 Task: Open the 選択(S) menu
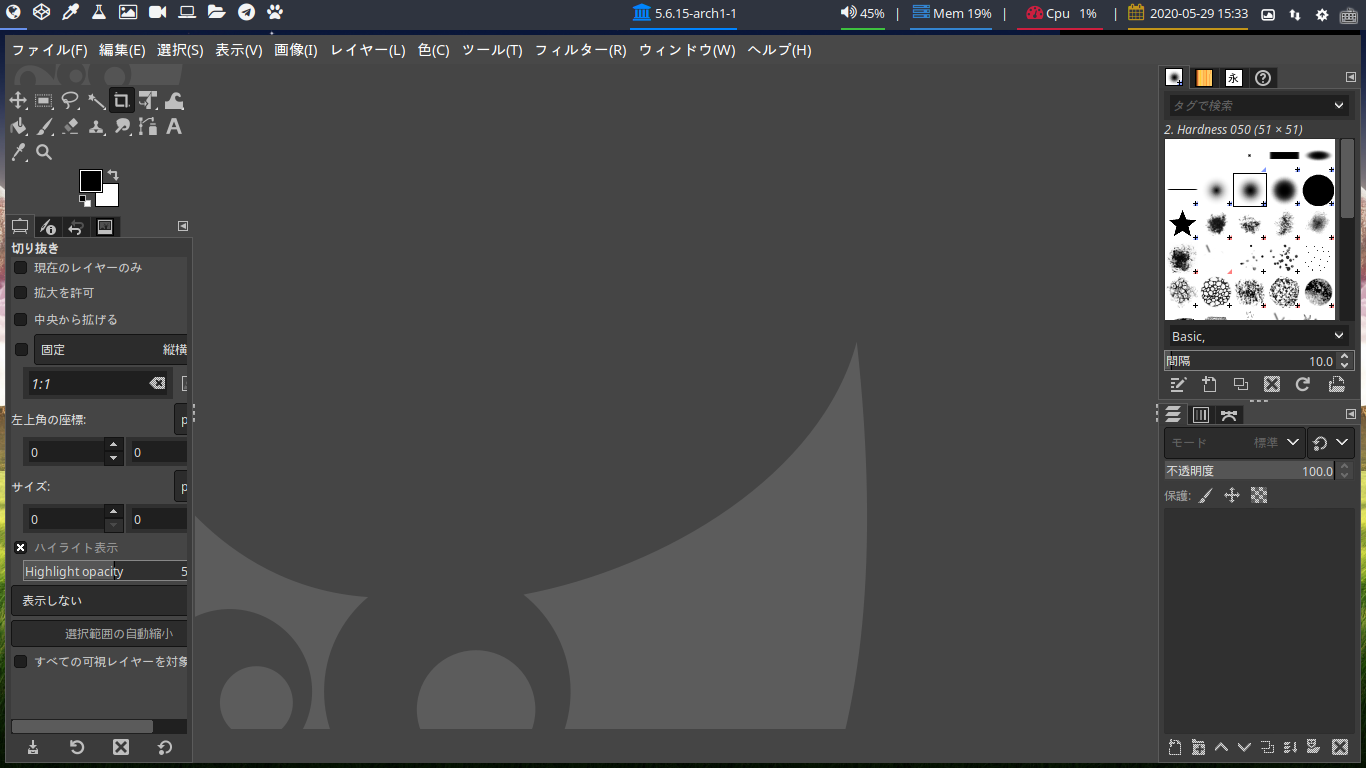(180, 50)
